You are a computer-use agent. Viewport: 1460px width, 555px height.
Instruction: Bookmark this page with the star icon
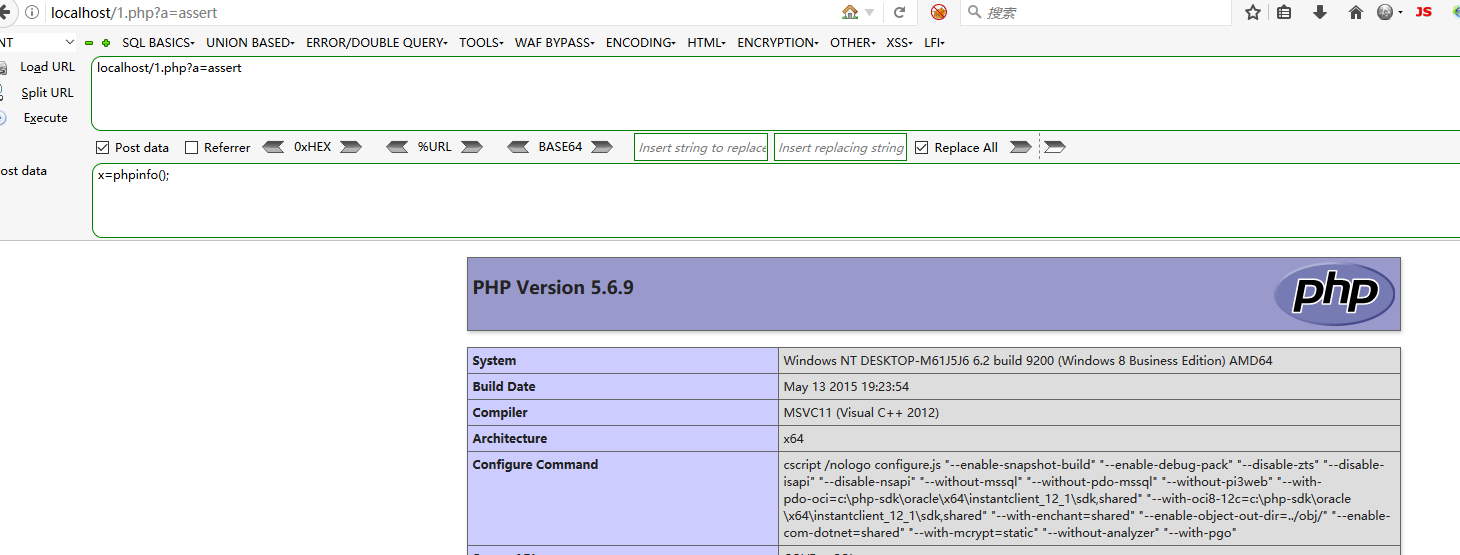1252,13
